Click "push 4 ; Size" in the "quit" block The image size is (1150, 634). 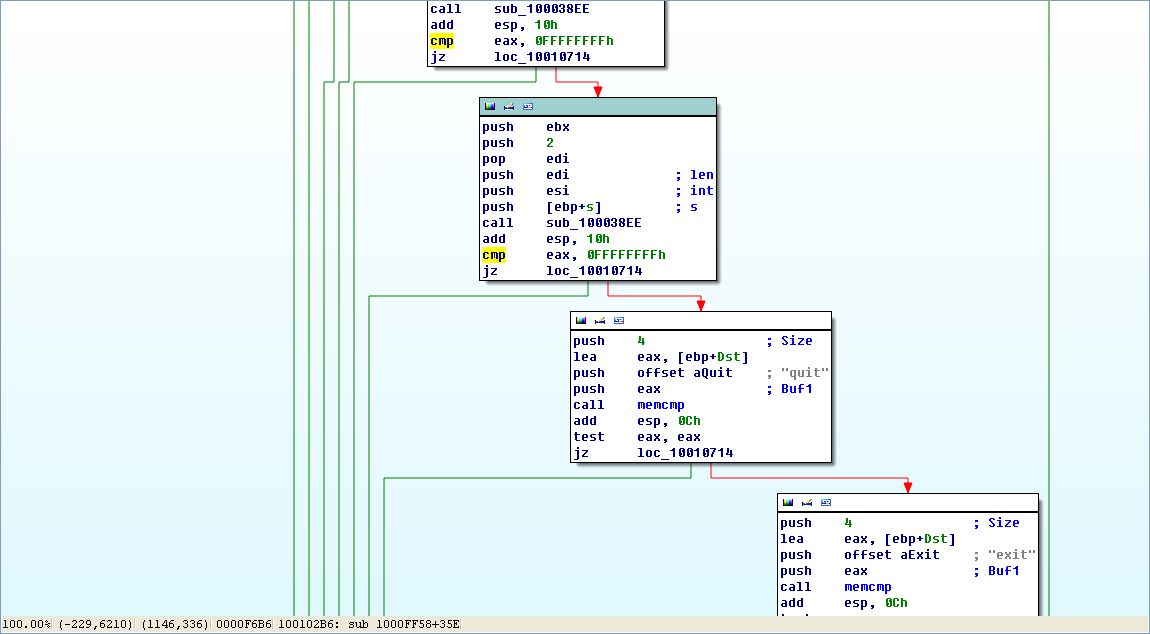click(693, 341)
